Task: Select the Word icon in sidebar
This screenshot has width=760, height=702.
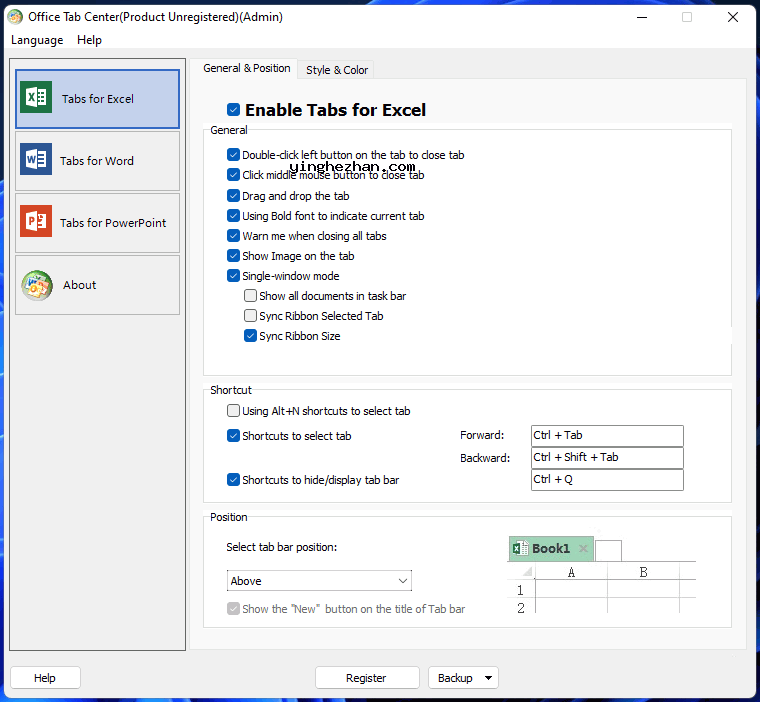Action: (36, 159)
